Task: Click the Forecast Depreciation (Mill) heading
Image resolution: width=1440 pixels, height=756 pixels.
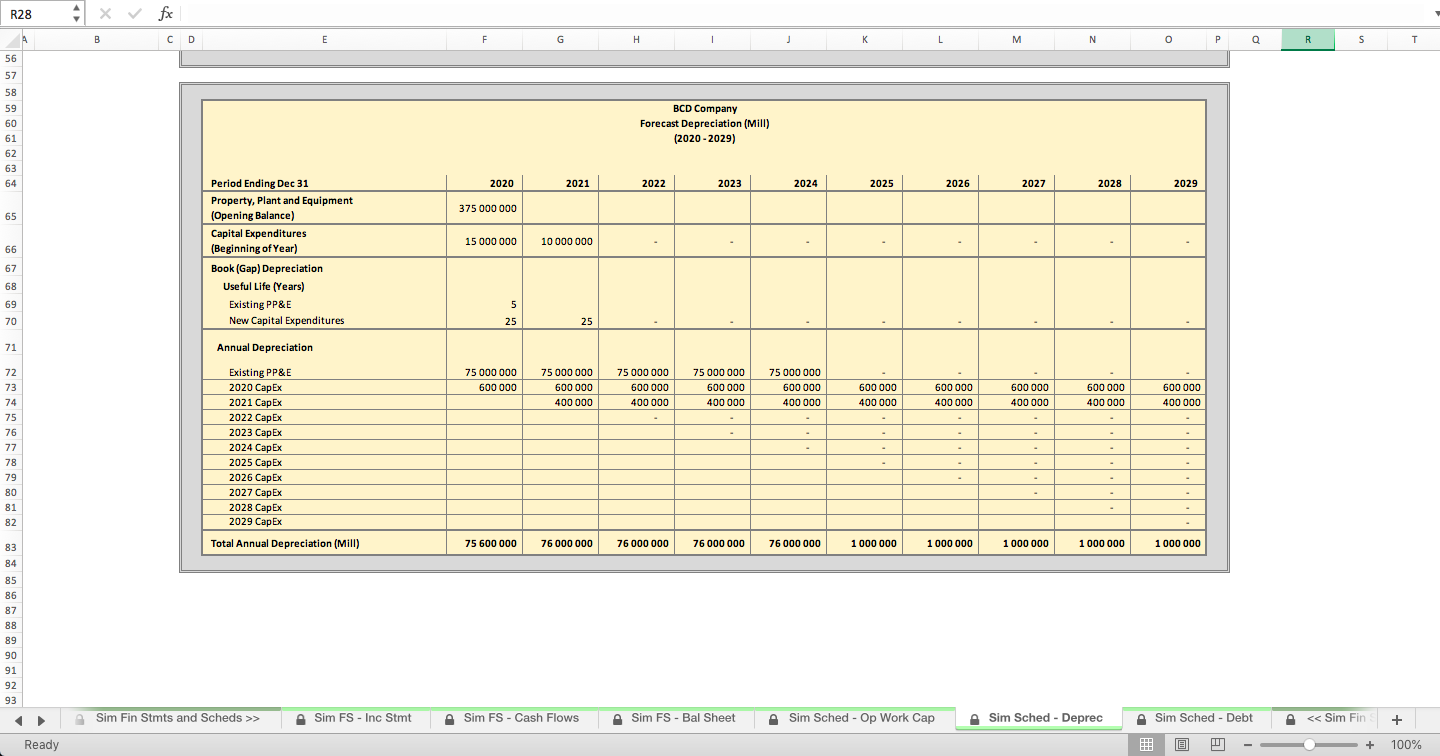Action: coord(705,123)
